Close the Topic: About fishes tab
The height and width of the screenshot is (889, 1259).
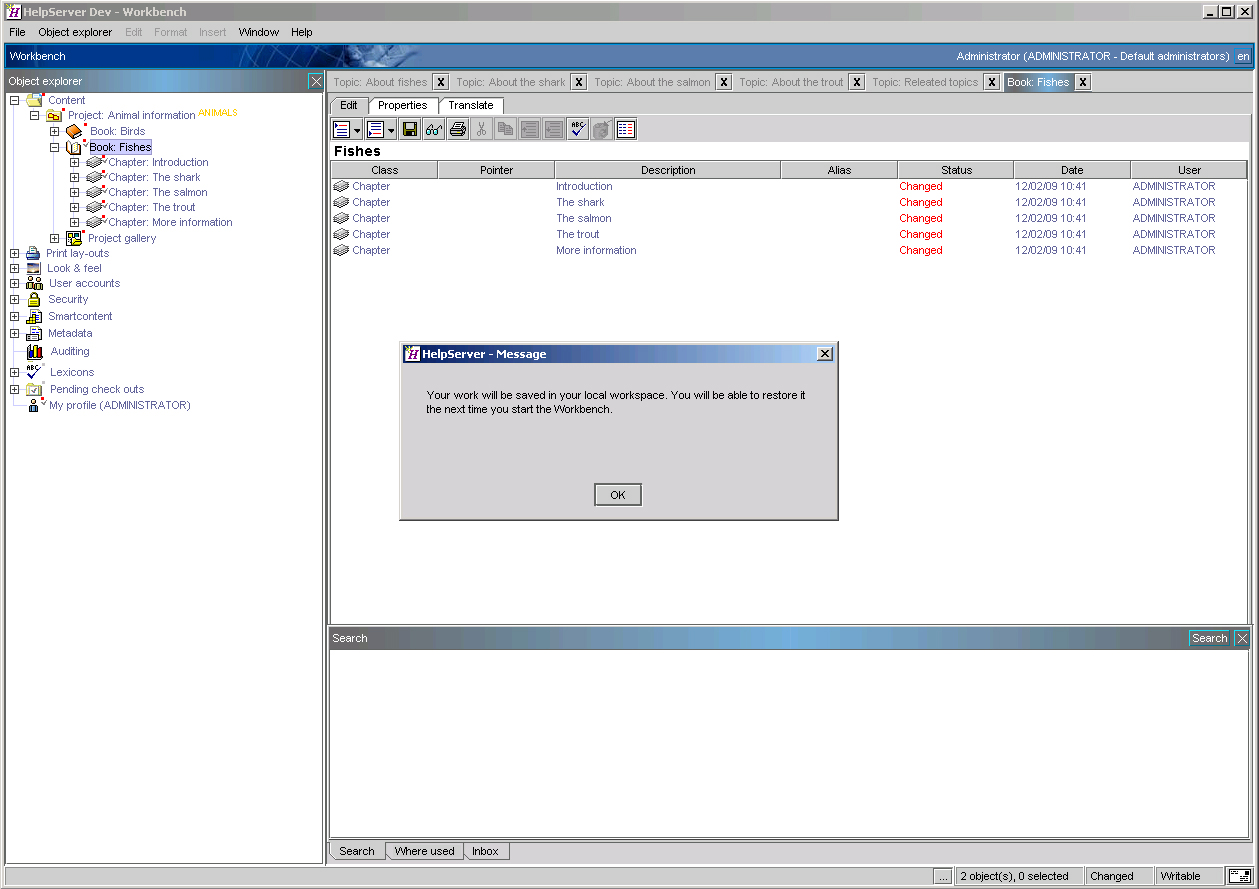[440, 82]
